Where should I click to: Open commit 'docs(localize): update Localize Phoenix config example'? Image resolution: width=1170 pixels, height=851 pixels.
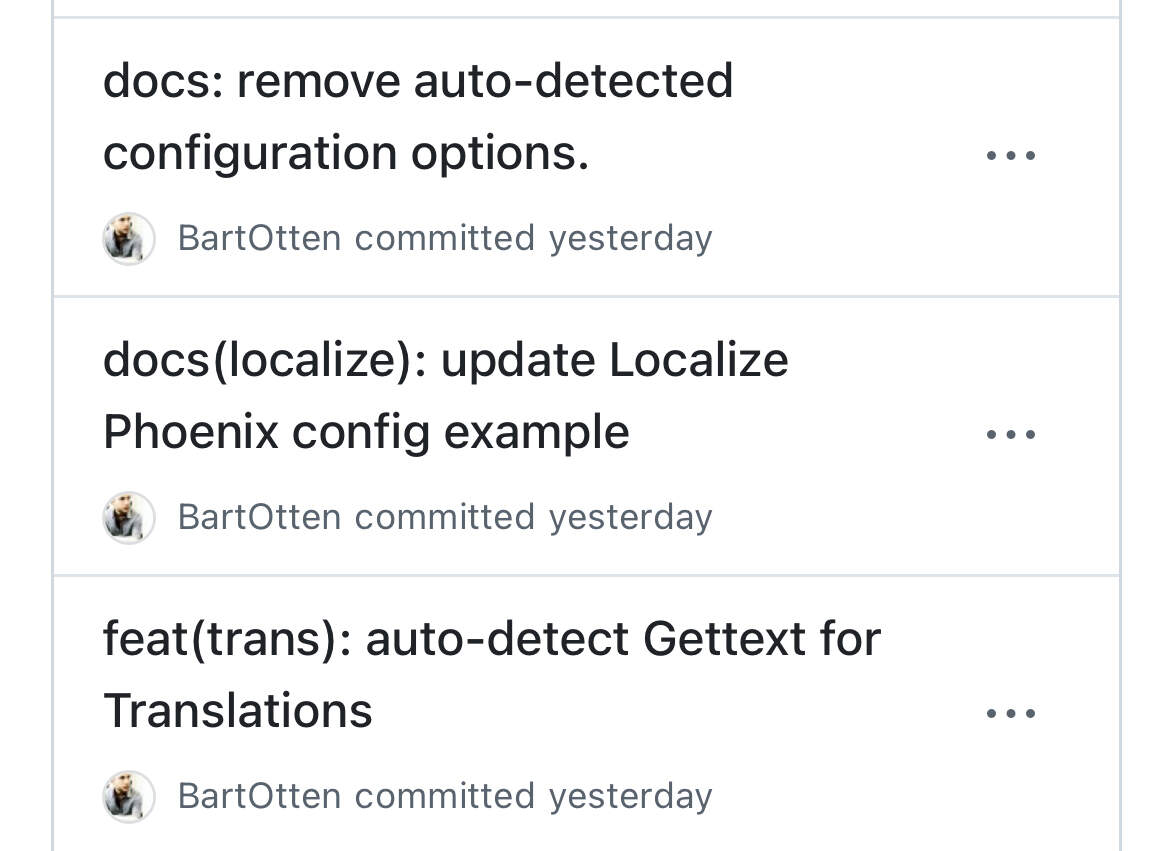(445, 396)
